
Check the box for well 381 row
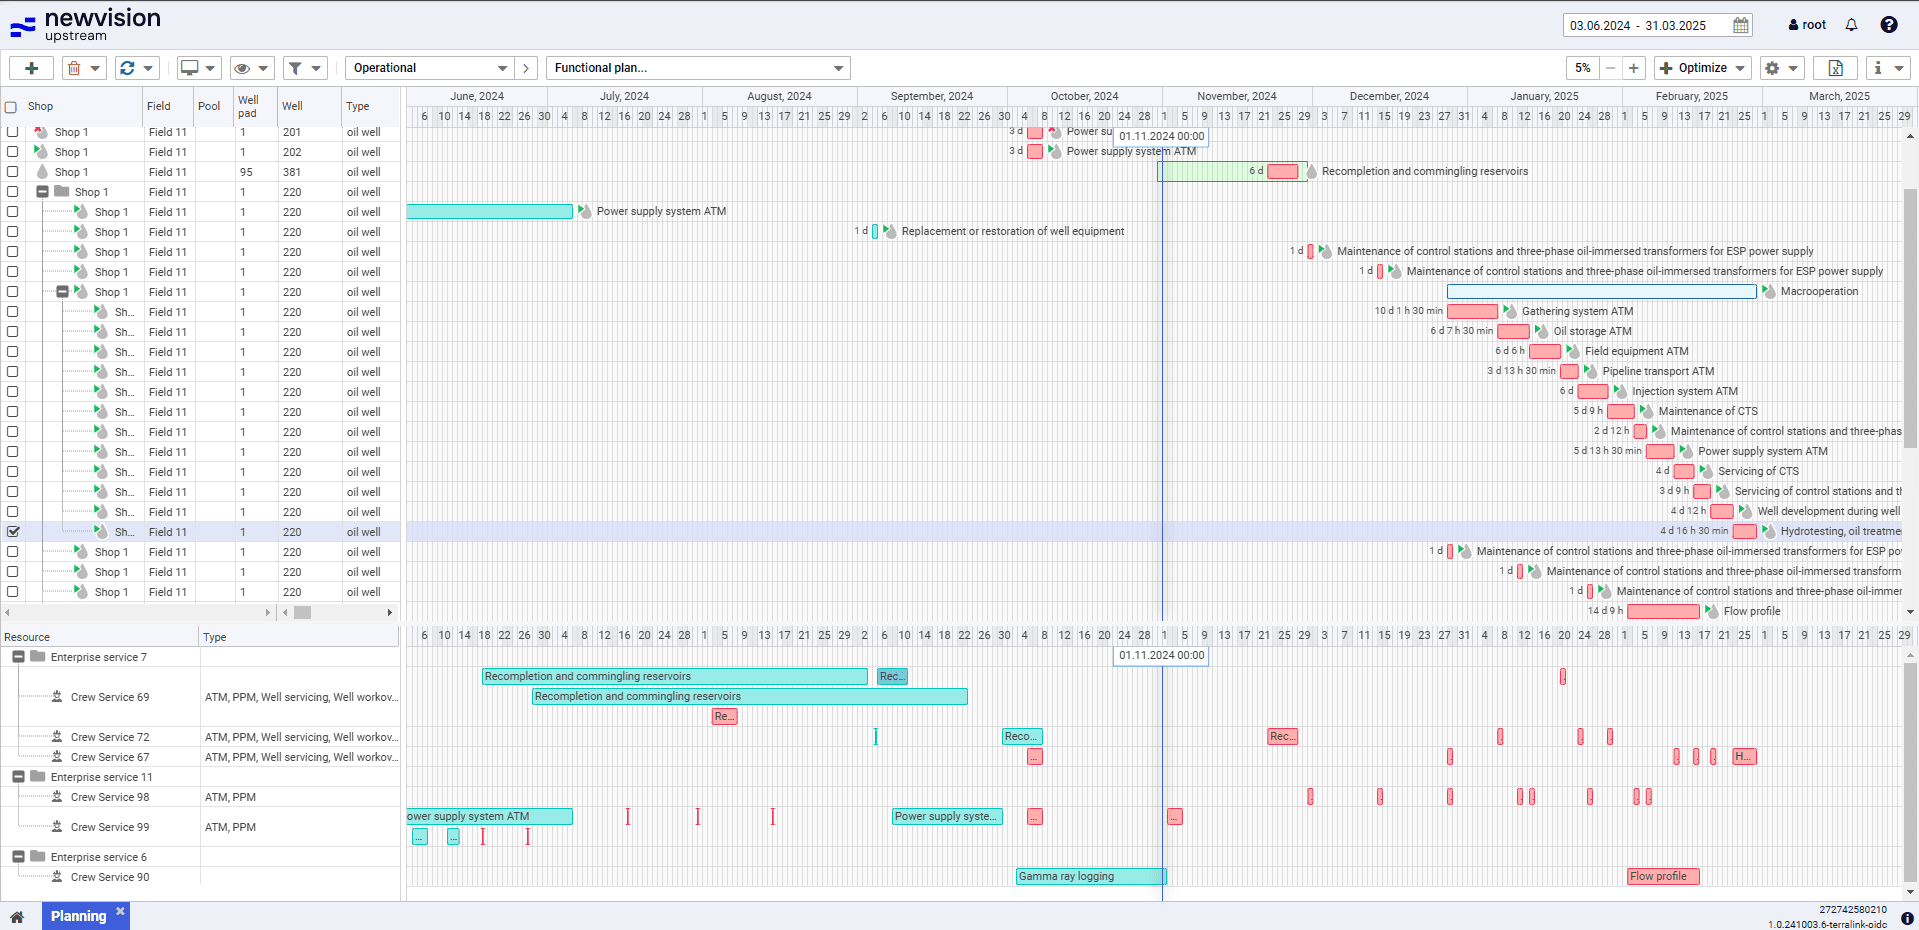point(13,172)
